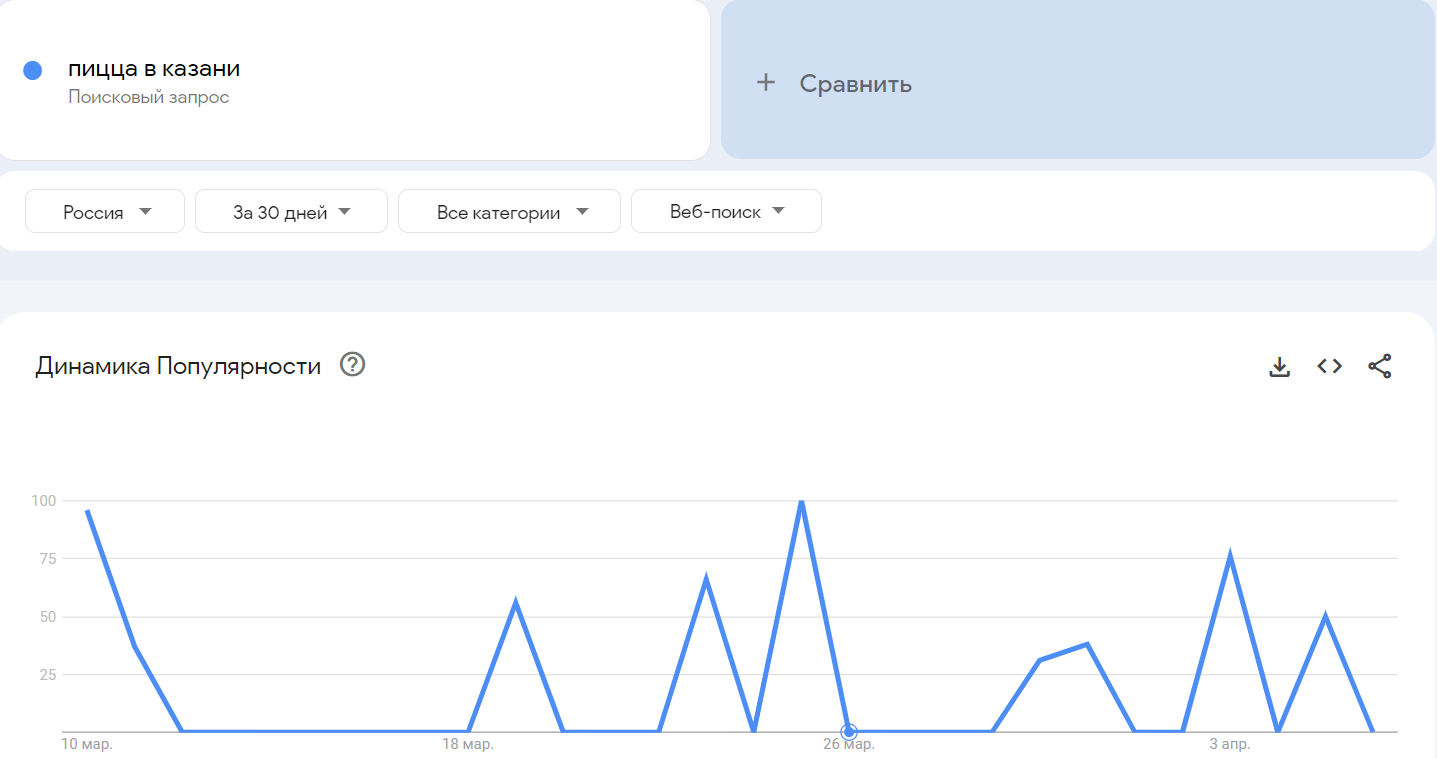Click the Поисковый запрос subtitle
The width and height of the screenshot is (1437, 759).
pos(149,98)
